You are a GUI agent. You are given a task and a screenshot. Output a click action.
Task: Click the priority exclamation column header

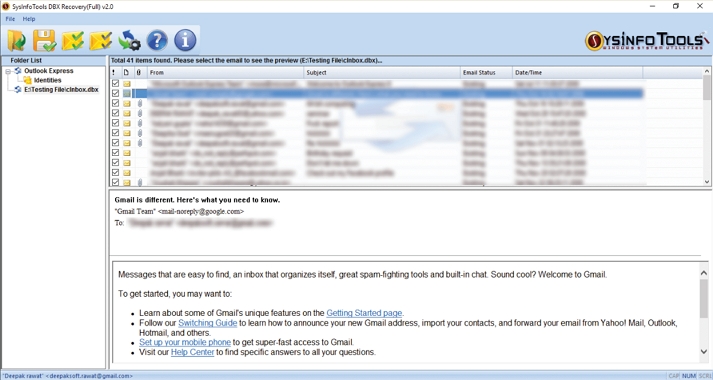(114, 72)
